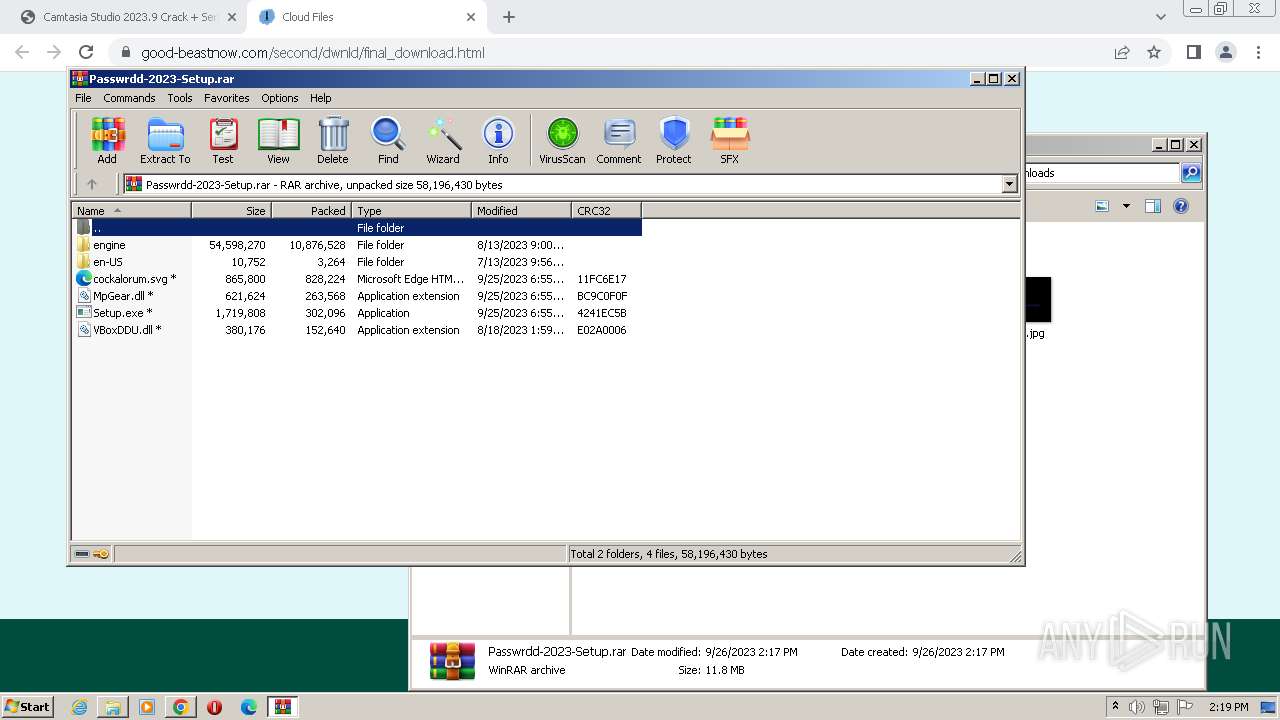Show hidden system tray icons
Screen dimensions: 1280x720
[1115, 707]
